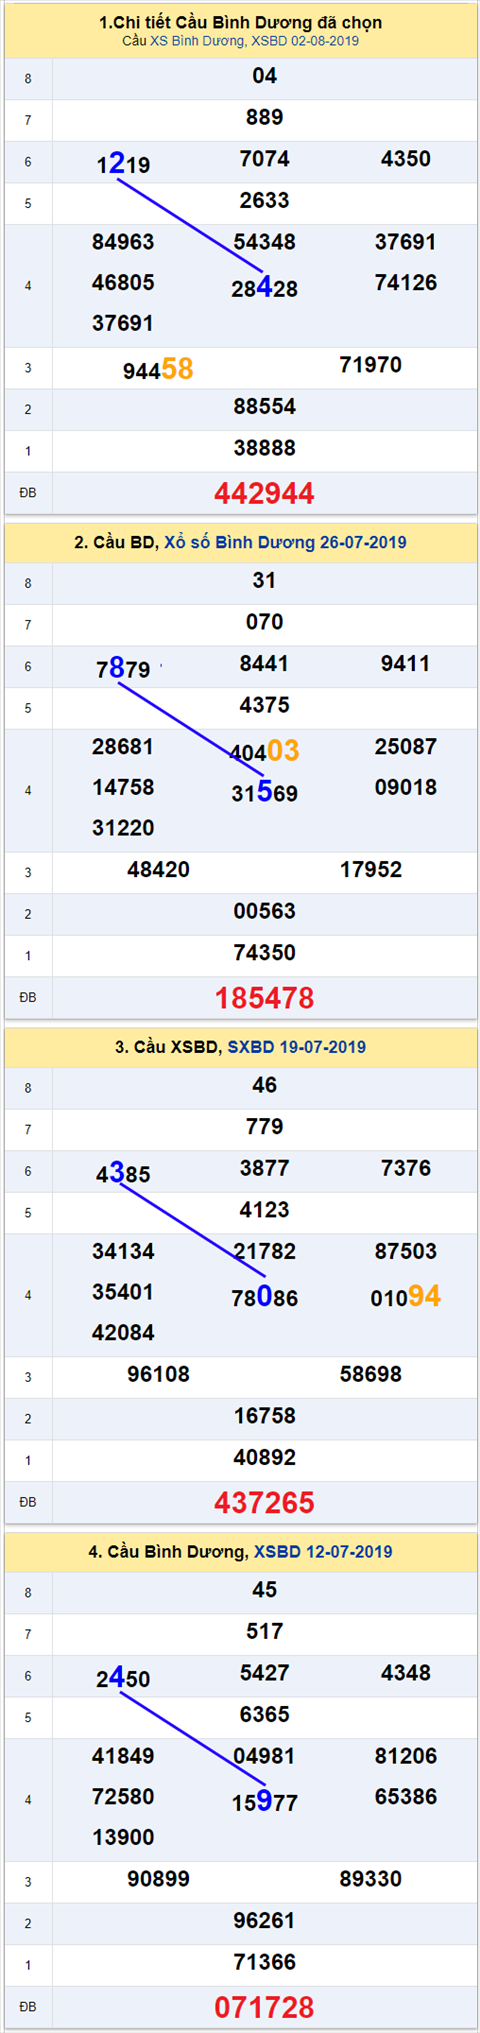Viewport: 480px width, 2033px height.
Task: Select the number 2450
Action: pyautogui.click(x=123, y=1679)
